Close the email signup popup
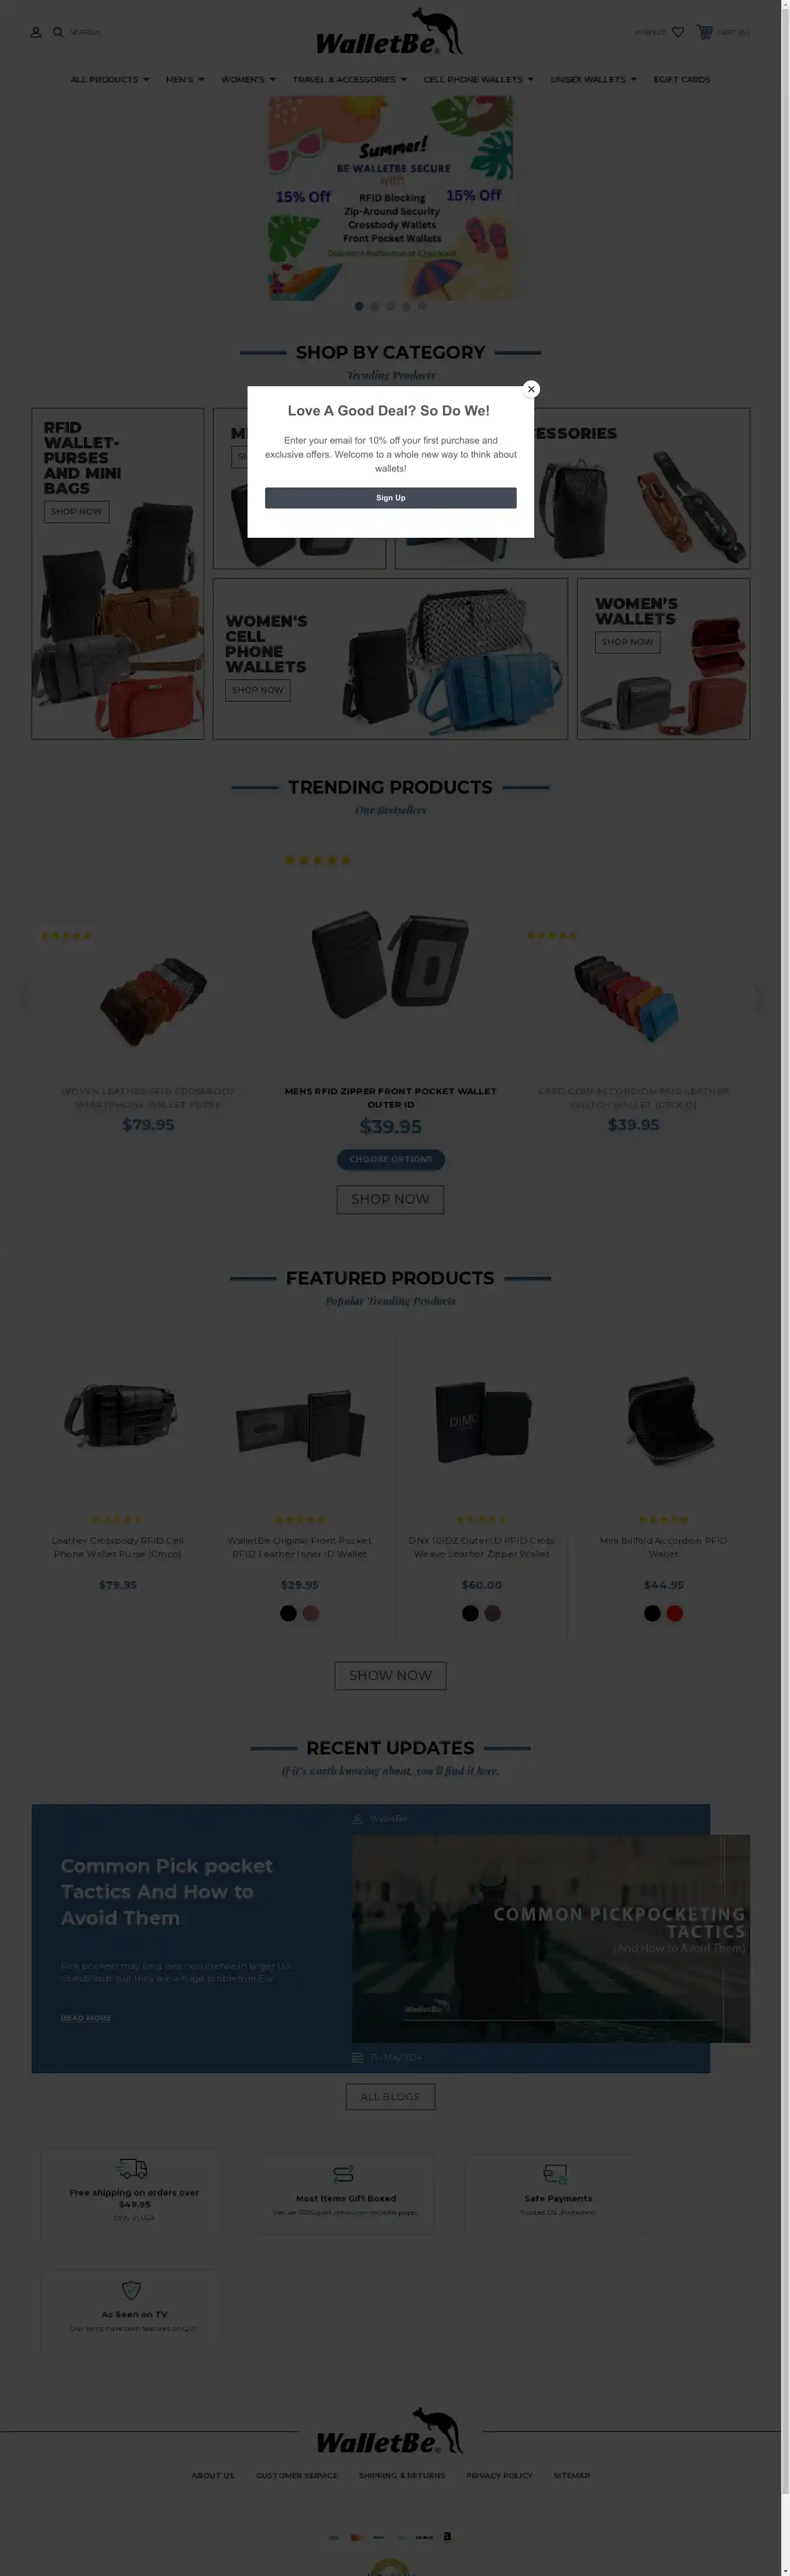Image resolution: width=790 pixels, height=2576 pixels. (531, 389)
